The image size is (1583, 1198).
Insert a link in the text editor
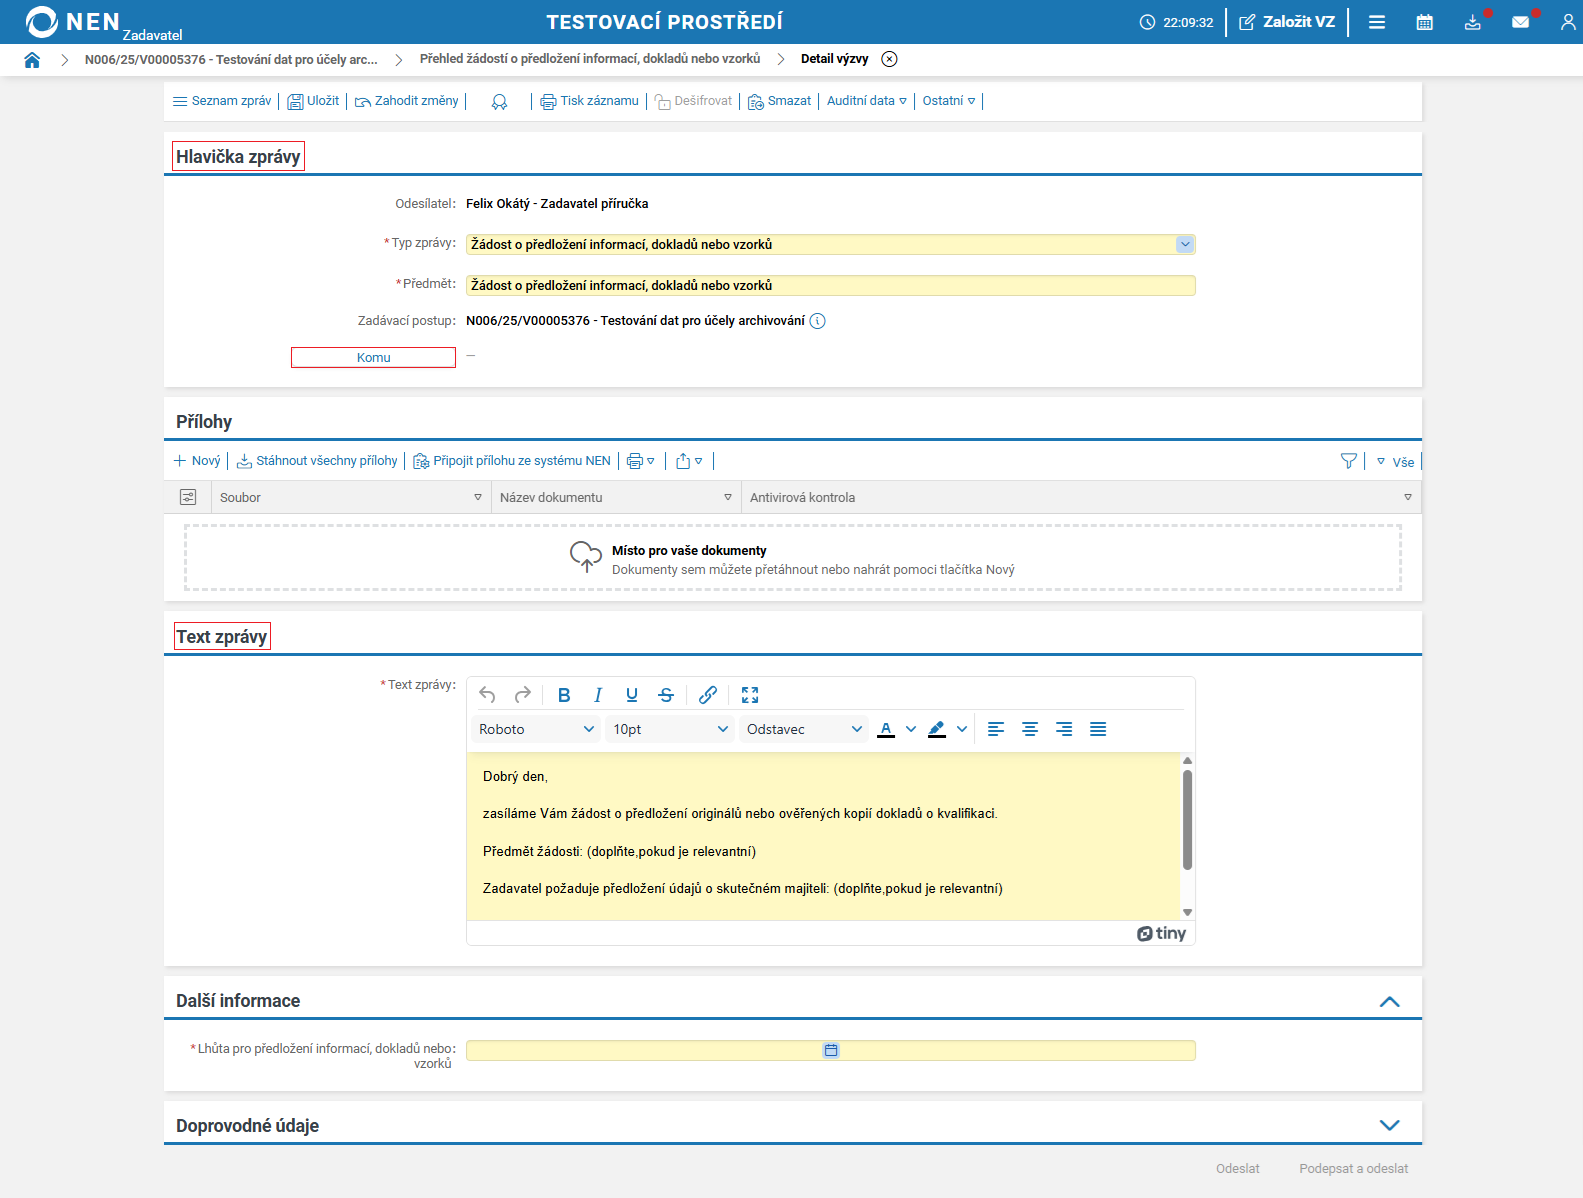tap(708, 695)
